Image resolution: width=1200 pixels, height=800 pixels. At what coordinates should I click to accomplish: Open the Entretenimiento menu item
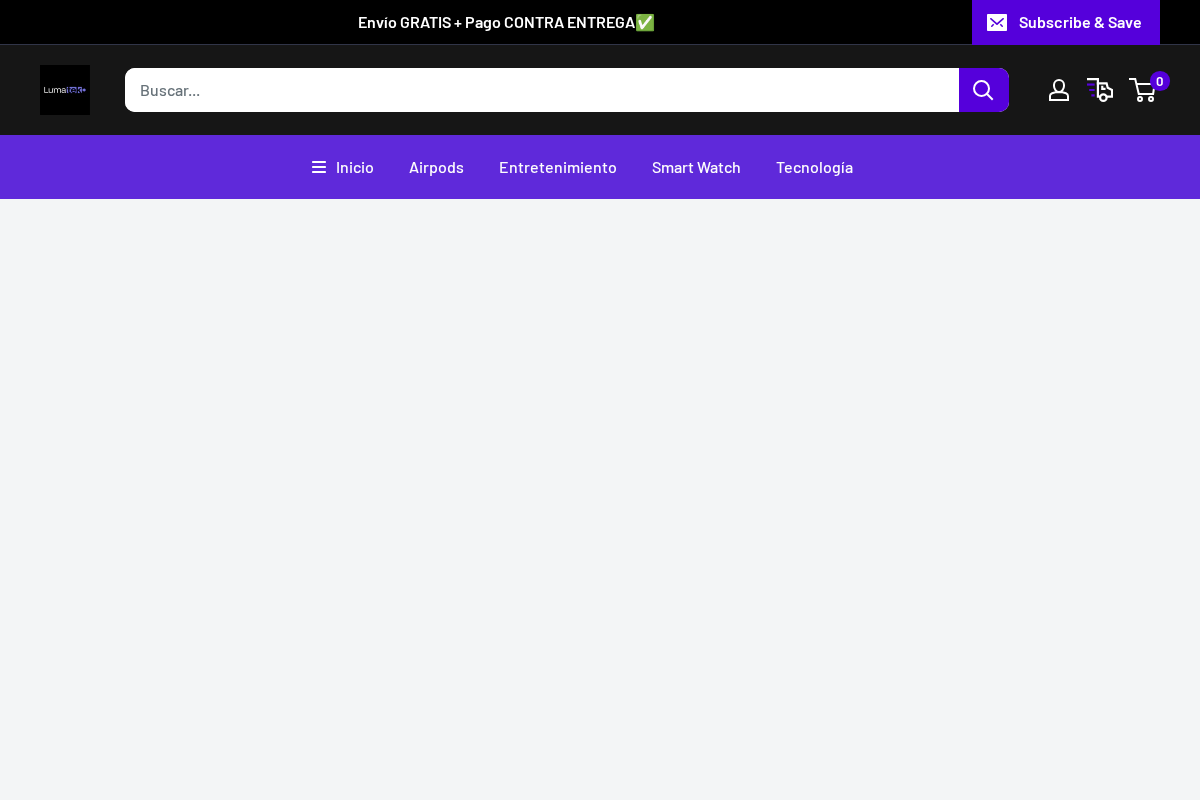point(558,167)
